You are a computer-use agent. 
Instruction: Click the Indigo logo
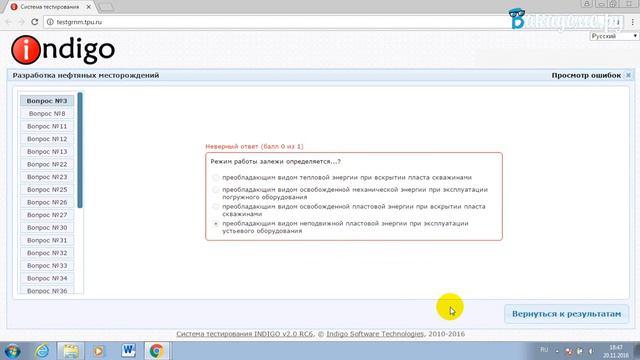pos(63,50)
